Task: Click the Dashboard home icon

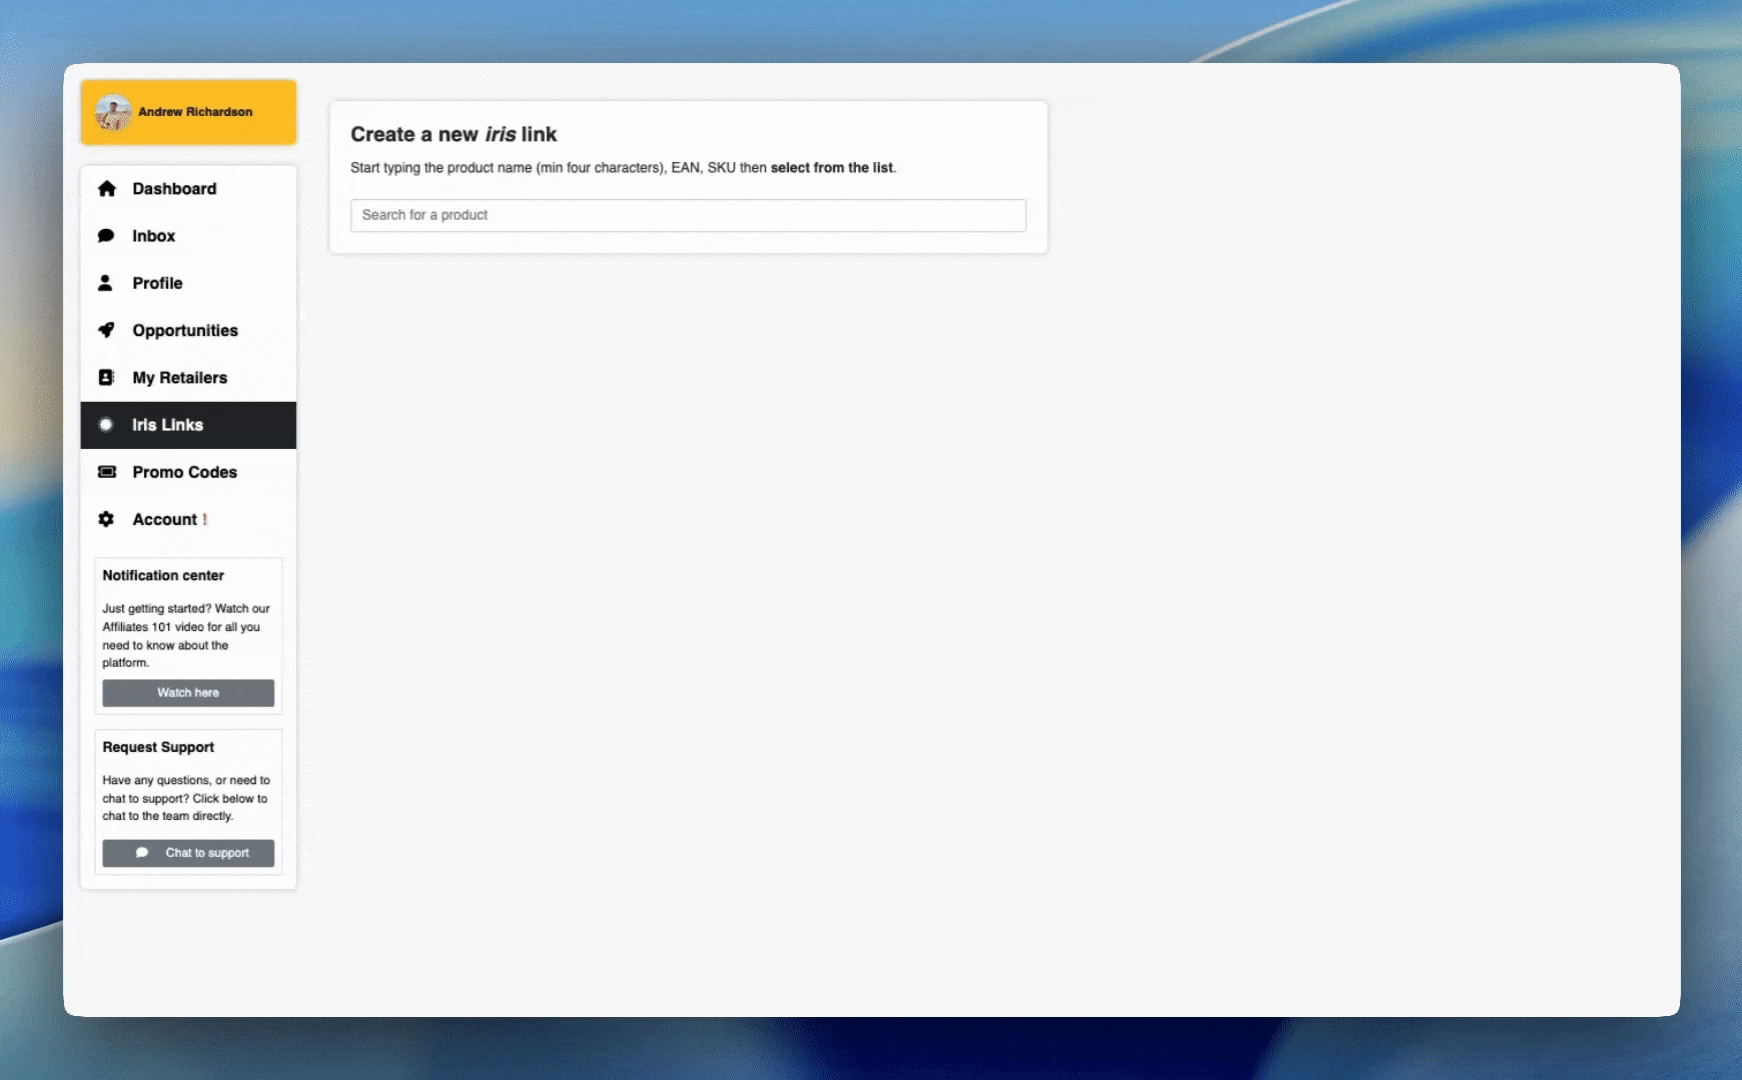Action: (107, 188)
